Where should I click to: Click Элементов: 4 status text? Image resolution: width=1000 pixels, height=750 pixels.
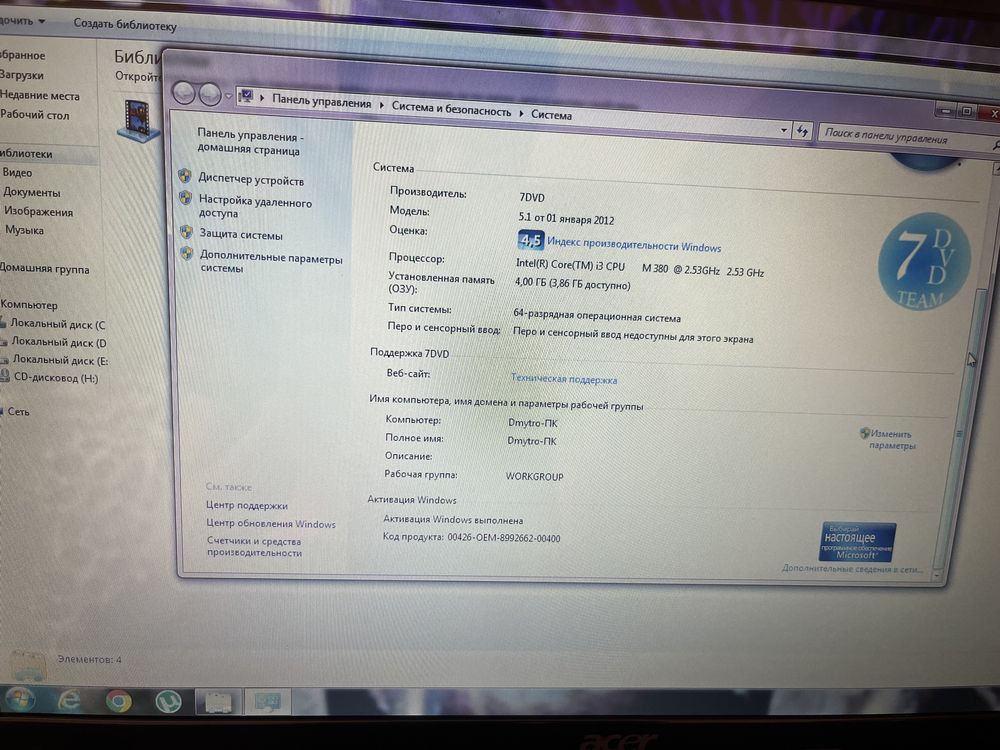tap(89, 659)
